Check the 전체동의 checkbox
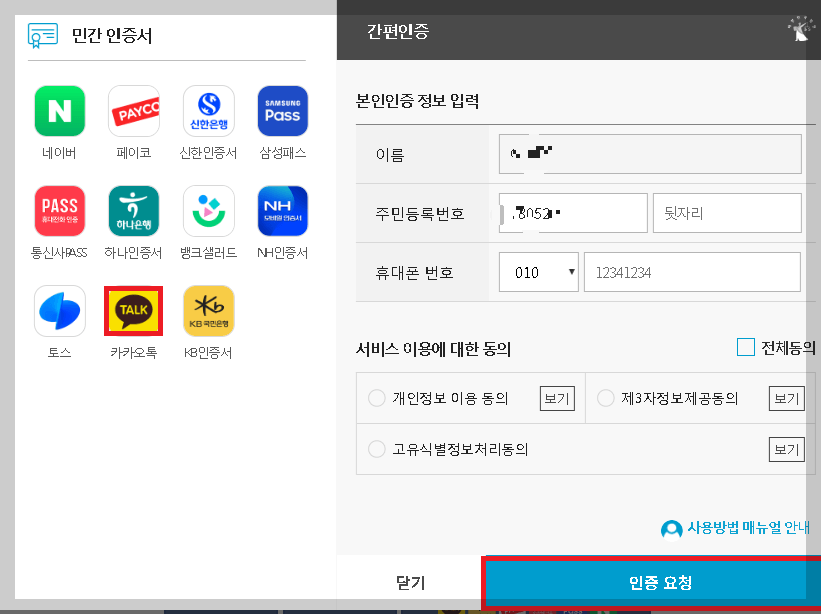This screenshot has width=821, height=614. pyautogui.click(x=746, y=347)
